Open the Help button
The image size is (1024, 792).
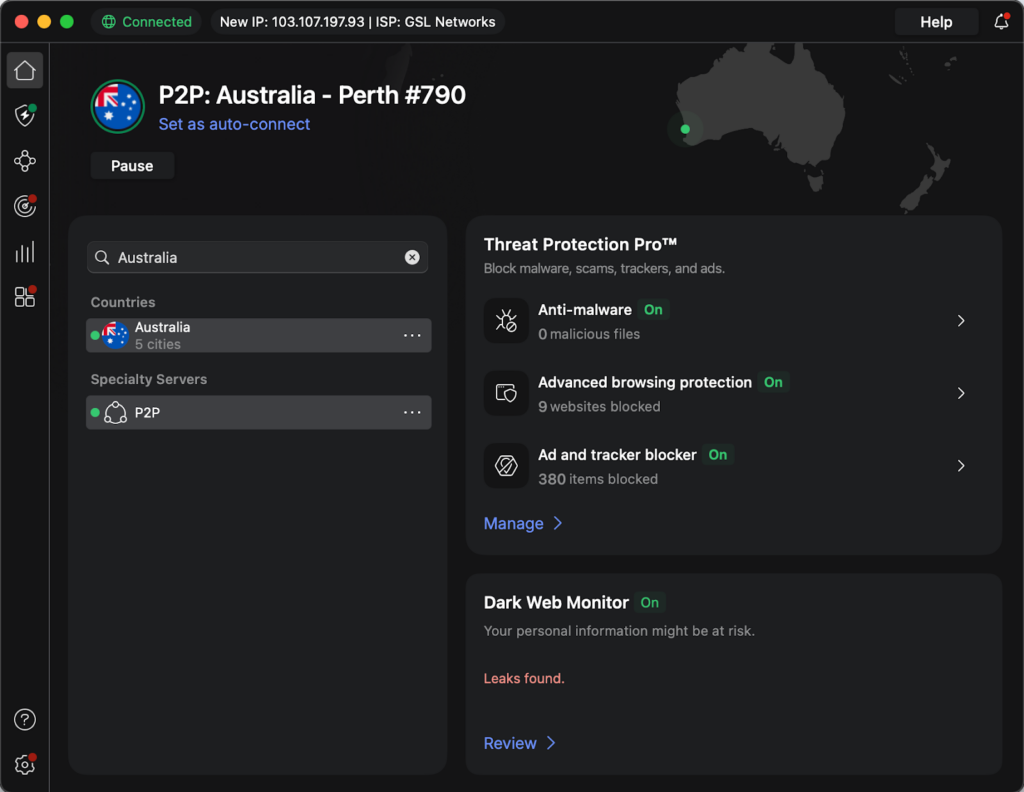(936, 22)
